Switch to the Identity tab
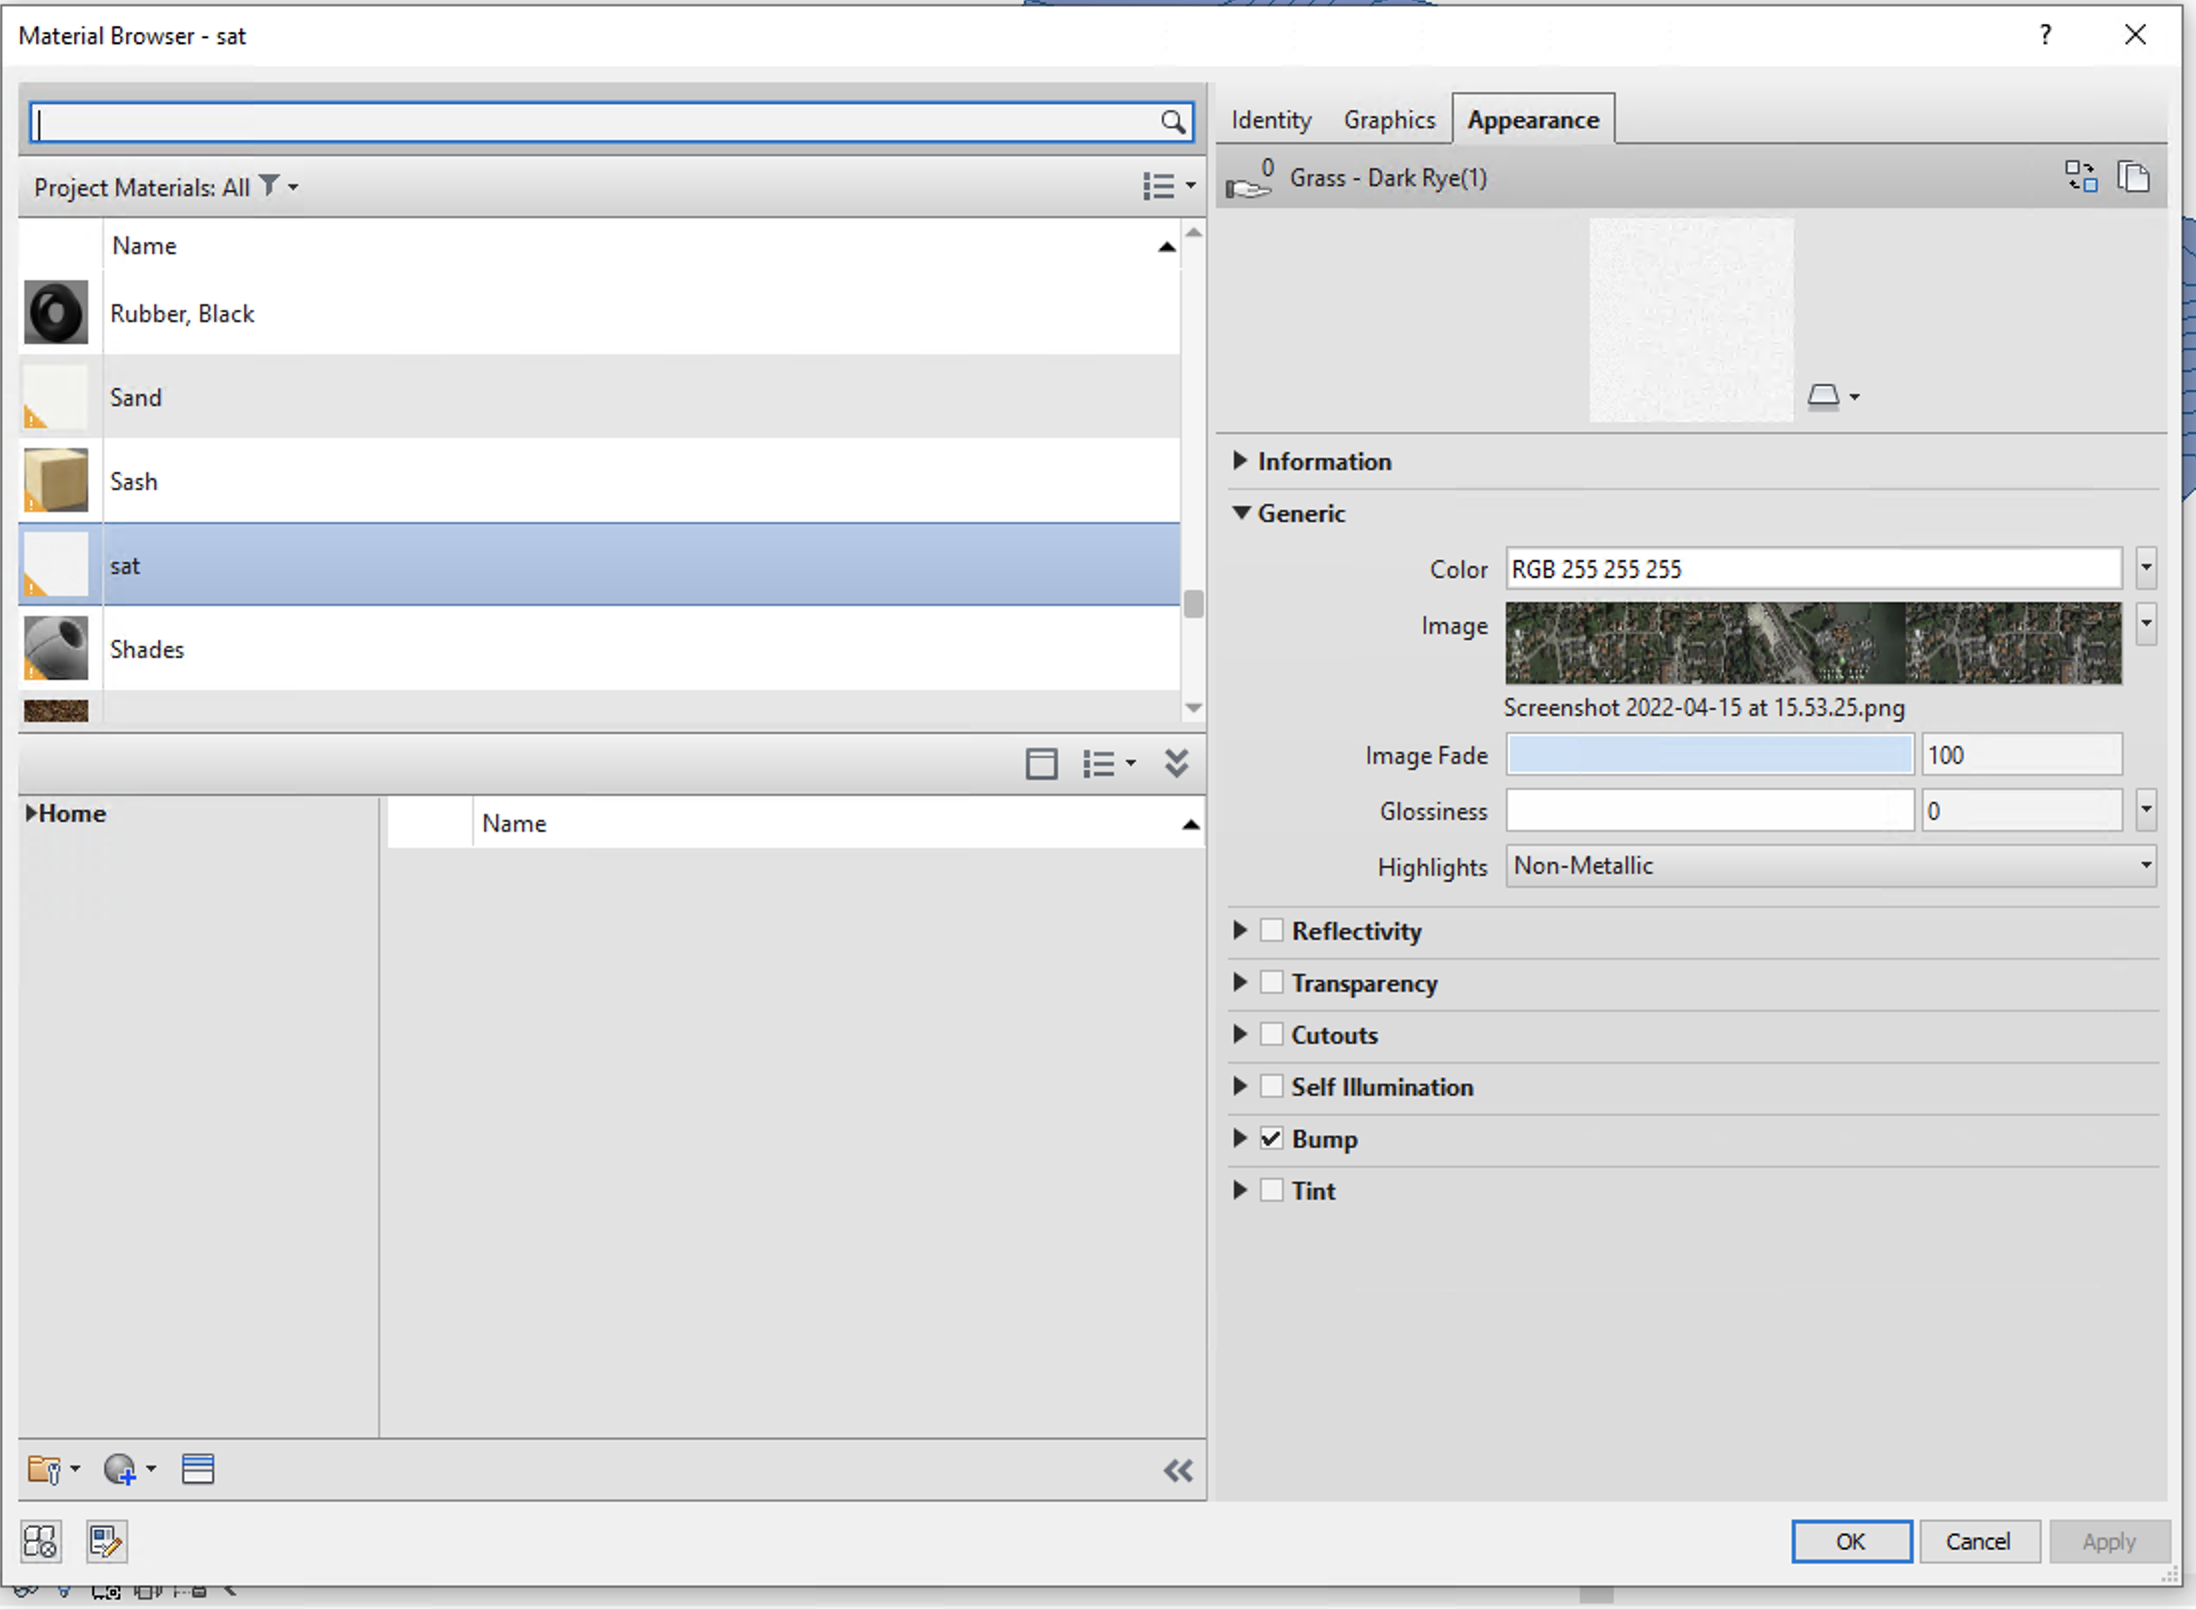Screen dimensions: 2196x1610 (1270, 119)
